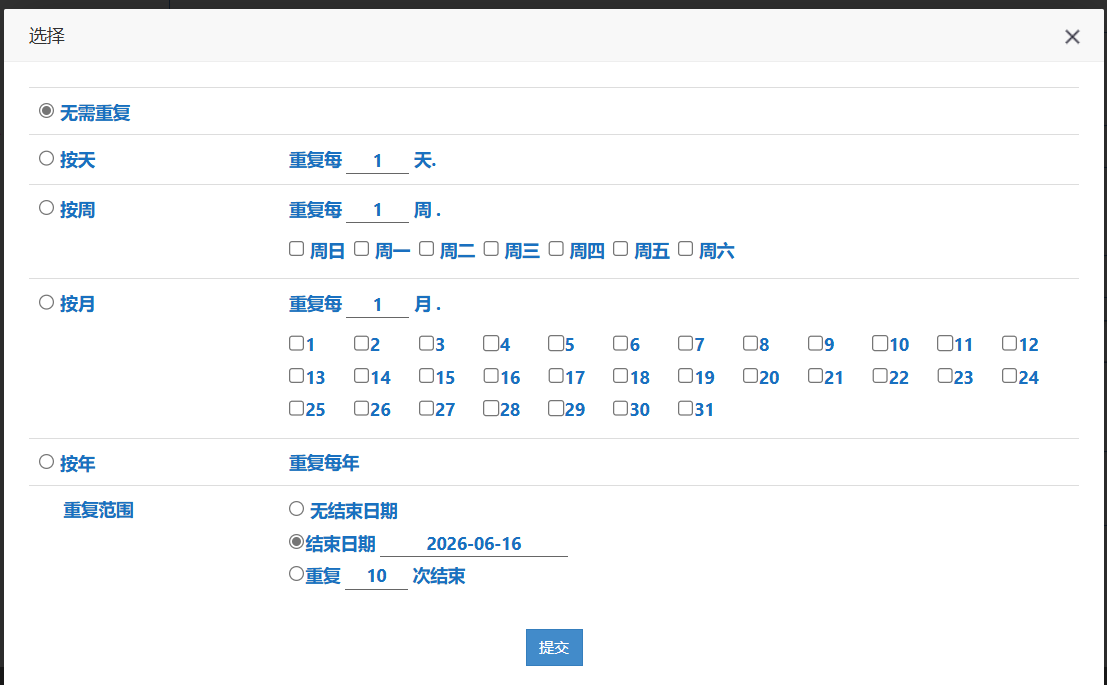Viewport: 1107px width, 685px height.
Task: Select day 22 checkbox
Action: click(880, 376)
